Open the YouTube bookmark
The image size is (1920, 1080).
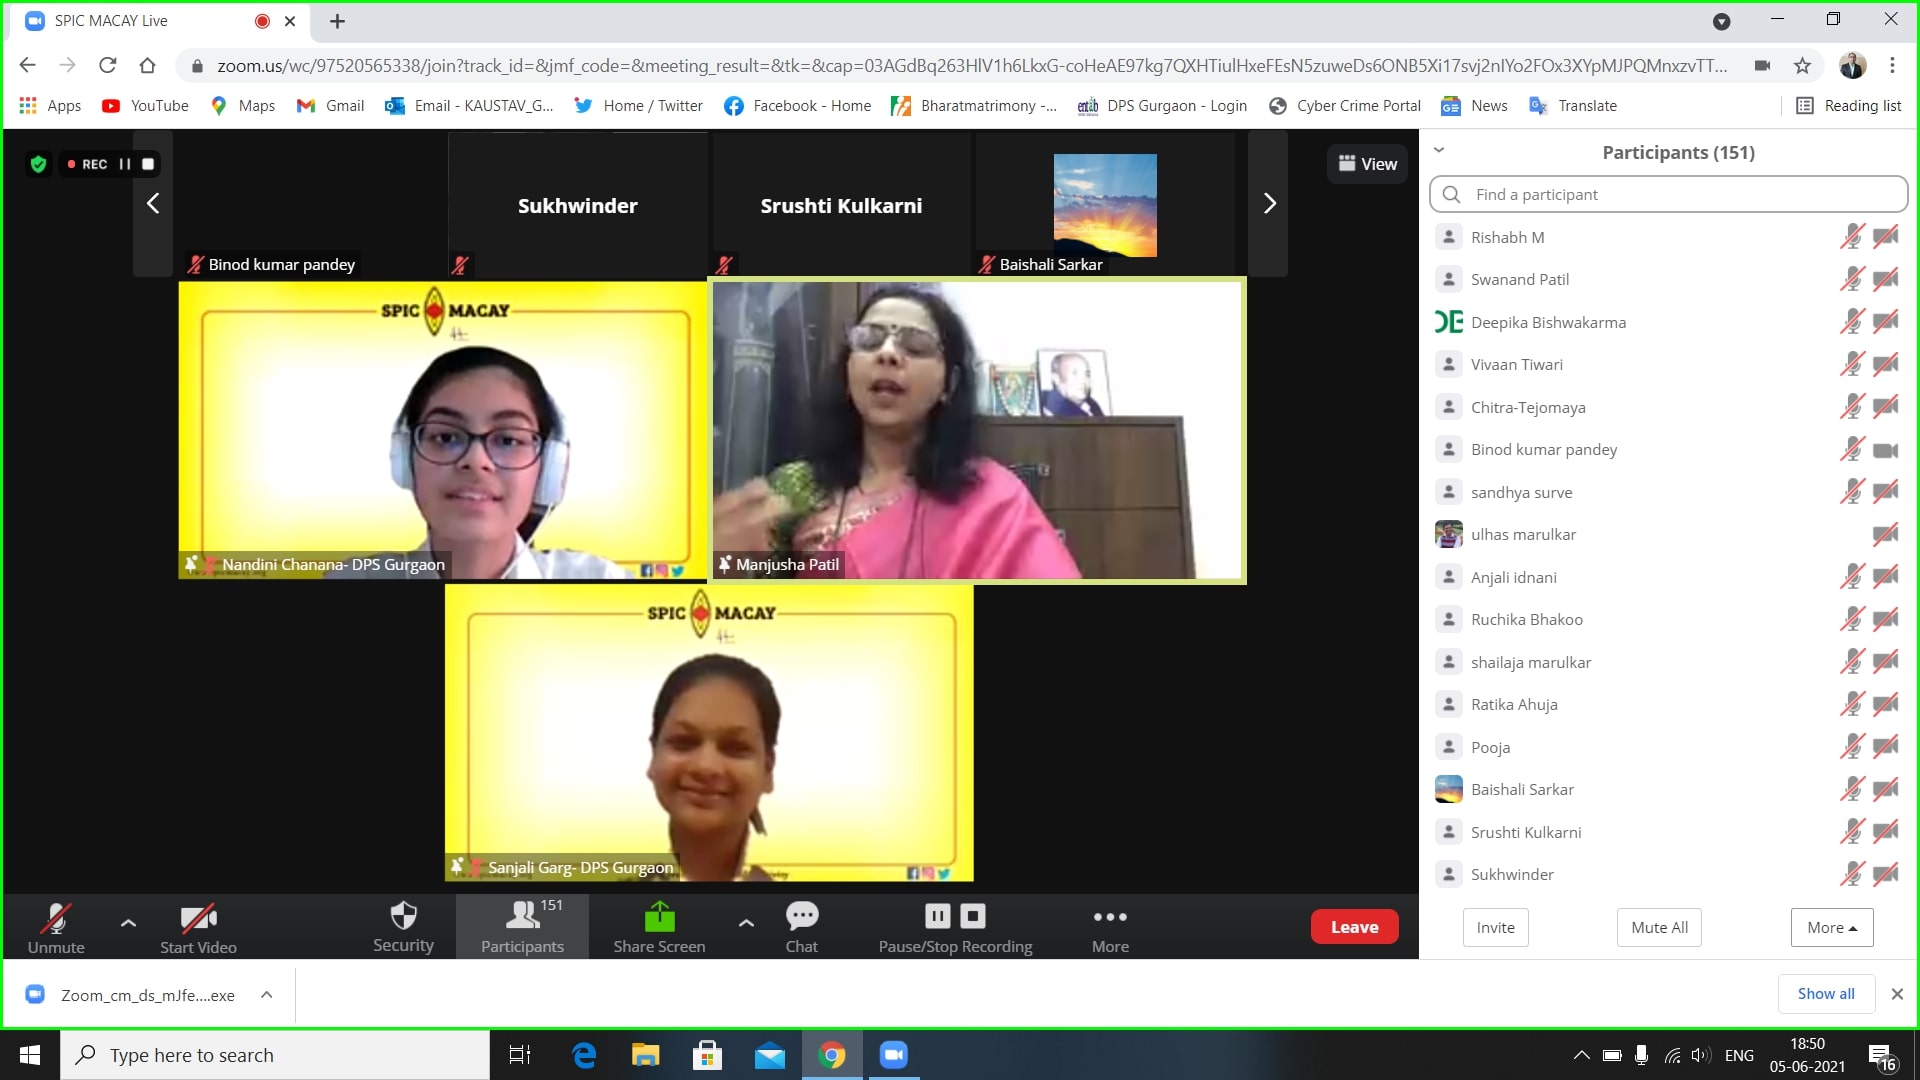(x=145, y=106)
